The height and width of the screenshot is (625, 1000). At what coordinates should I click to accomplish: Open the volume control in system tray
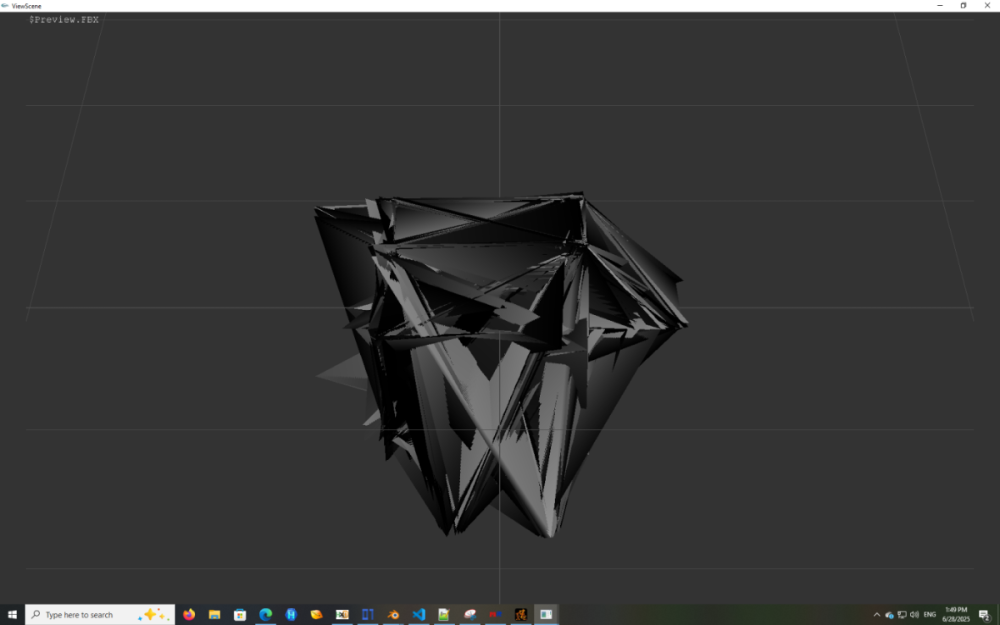pyautogui.click(x=914, y=614)
